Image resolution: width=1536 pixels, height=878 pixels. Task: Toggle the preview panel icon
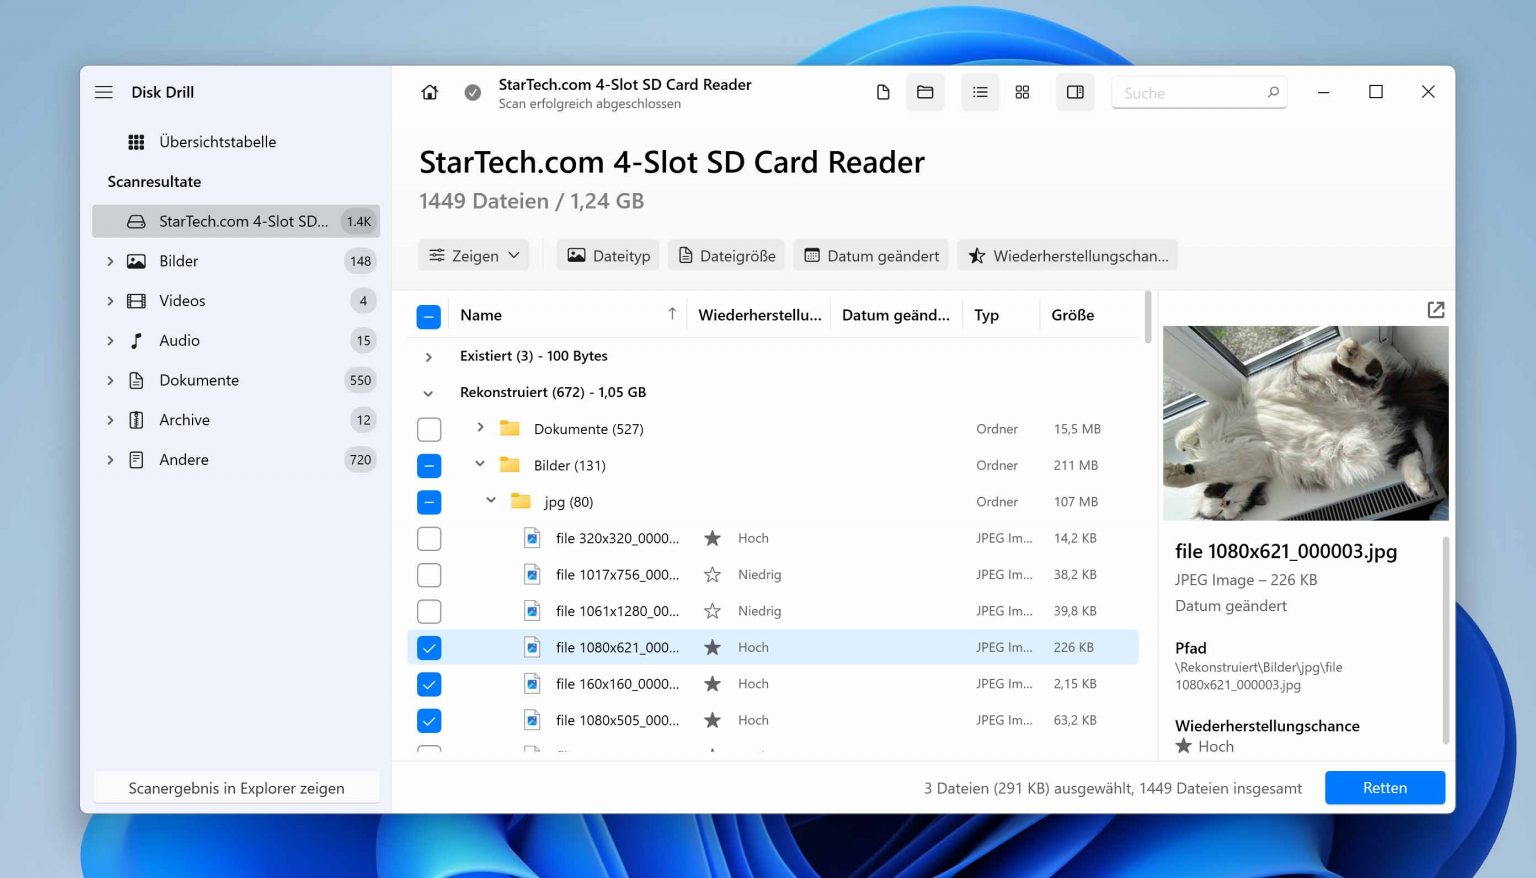coord(1075,92)
